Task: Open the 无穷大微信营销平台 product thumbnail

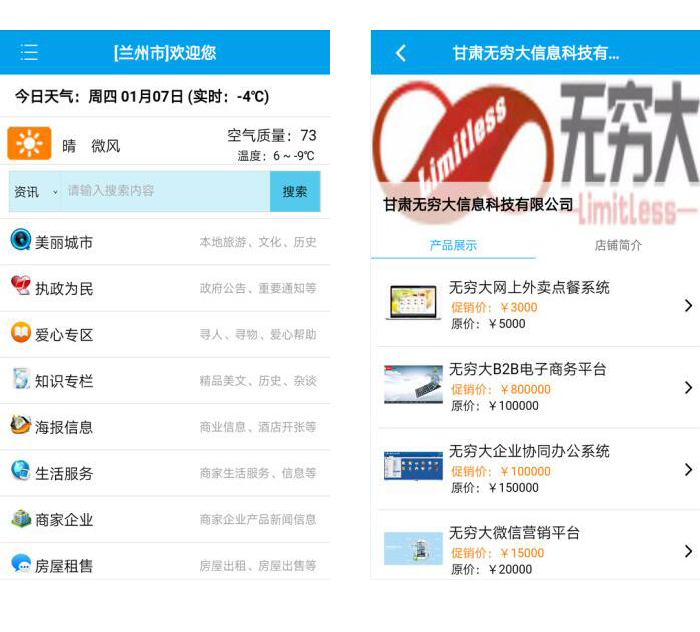Action: (413, 549)
